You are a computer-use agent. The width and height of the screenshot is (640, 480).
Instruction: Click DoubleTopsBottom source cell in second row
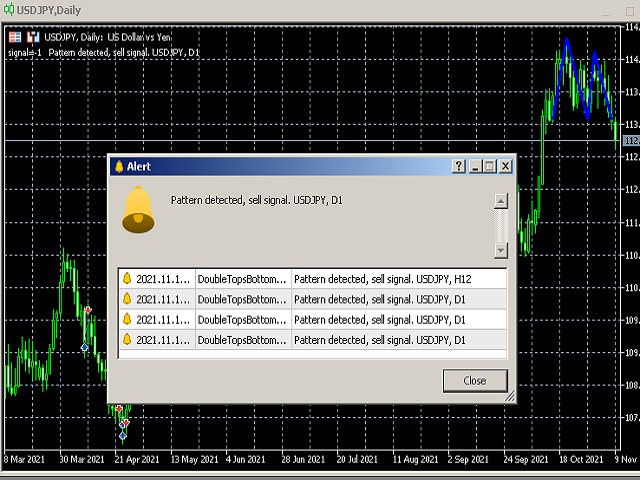tap(243, 299)
